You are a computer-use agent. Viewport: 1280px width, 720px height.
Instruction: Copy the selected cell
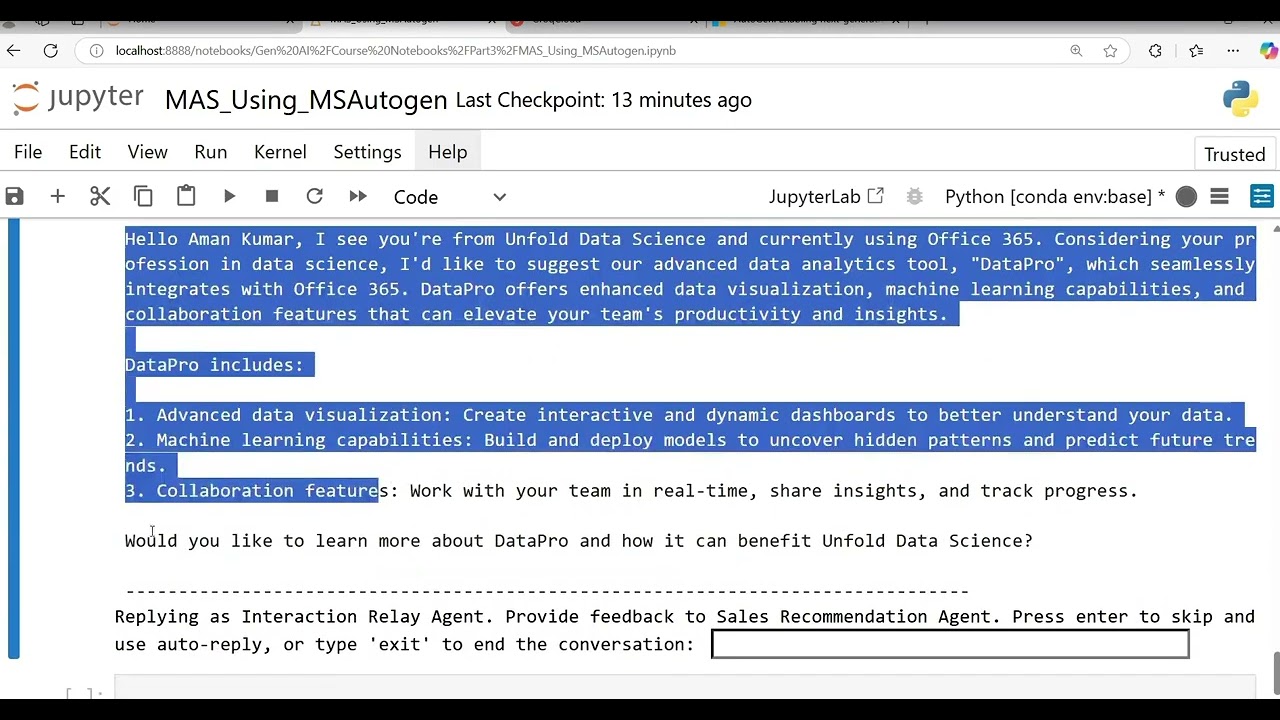pos(143,196)
